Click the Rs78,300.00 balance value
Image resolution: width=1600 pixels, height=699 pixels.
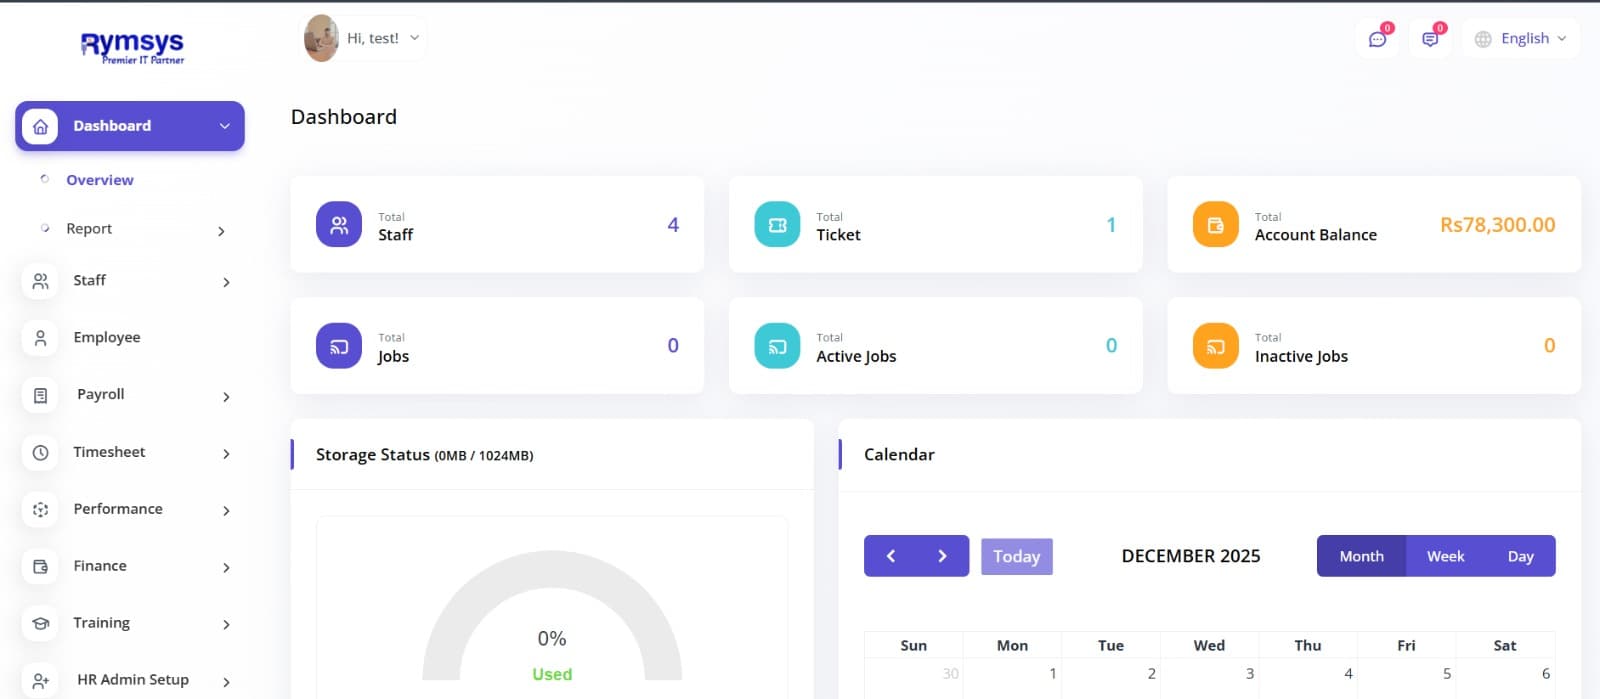click(x=1497, y=225)
